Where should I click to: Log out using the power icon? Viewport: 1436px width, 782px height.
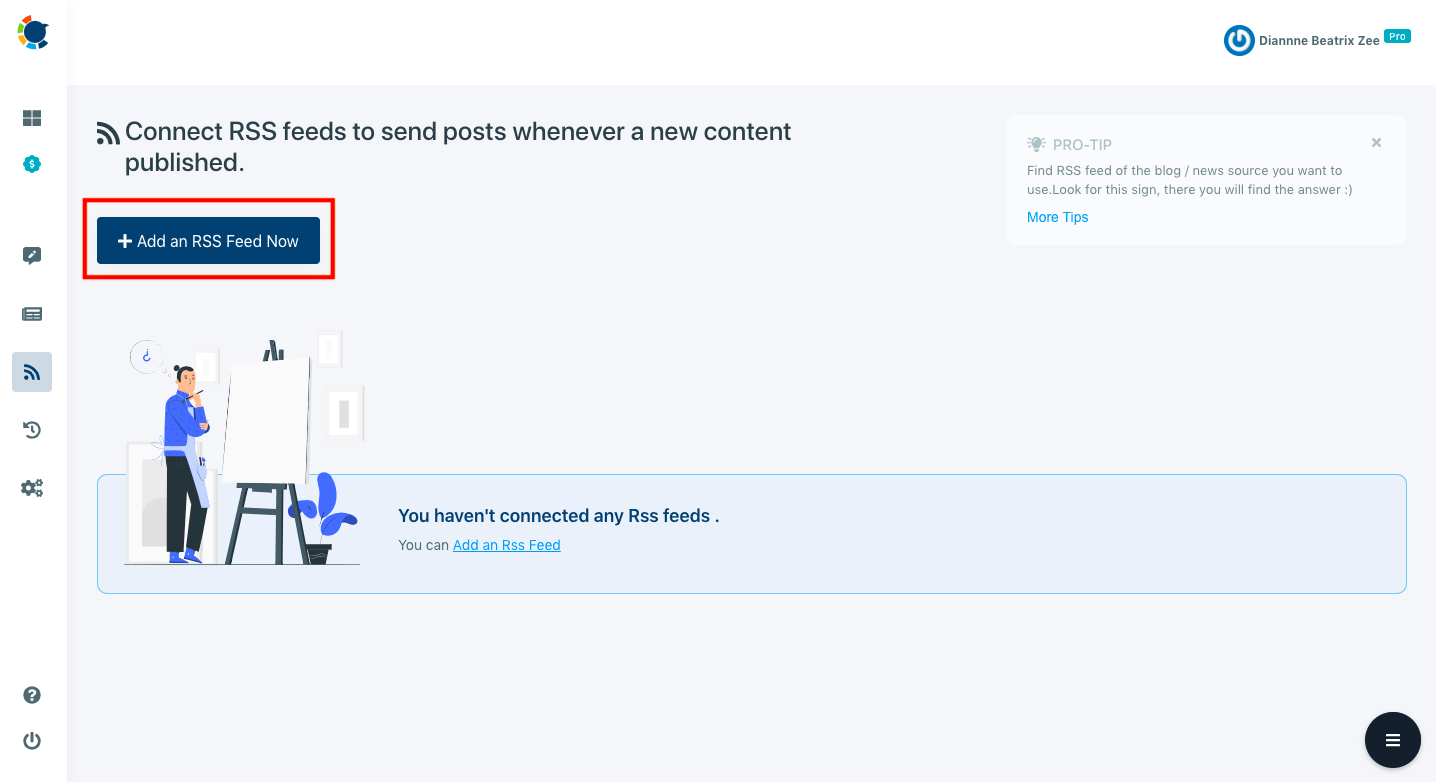click(31, 740)
